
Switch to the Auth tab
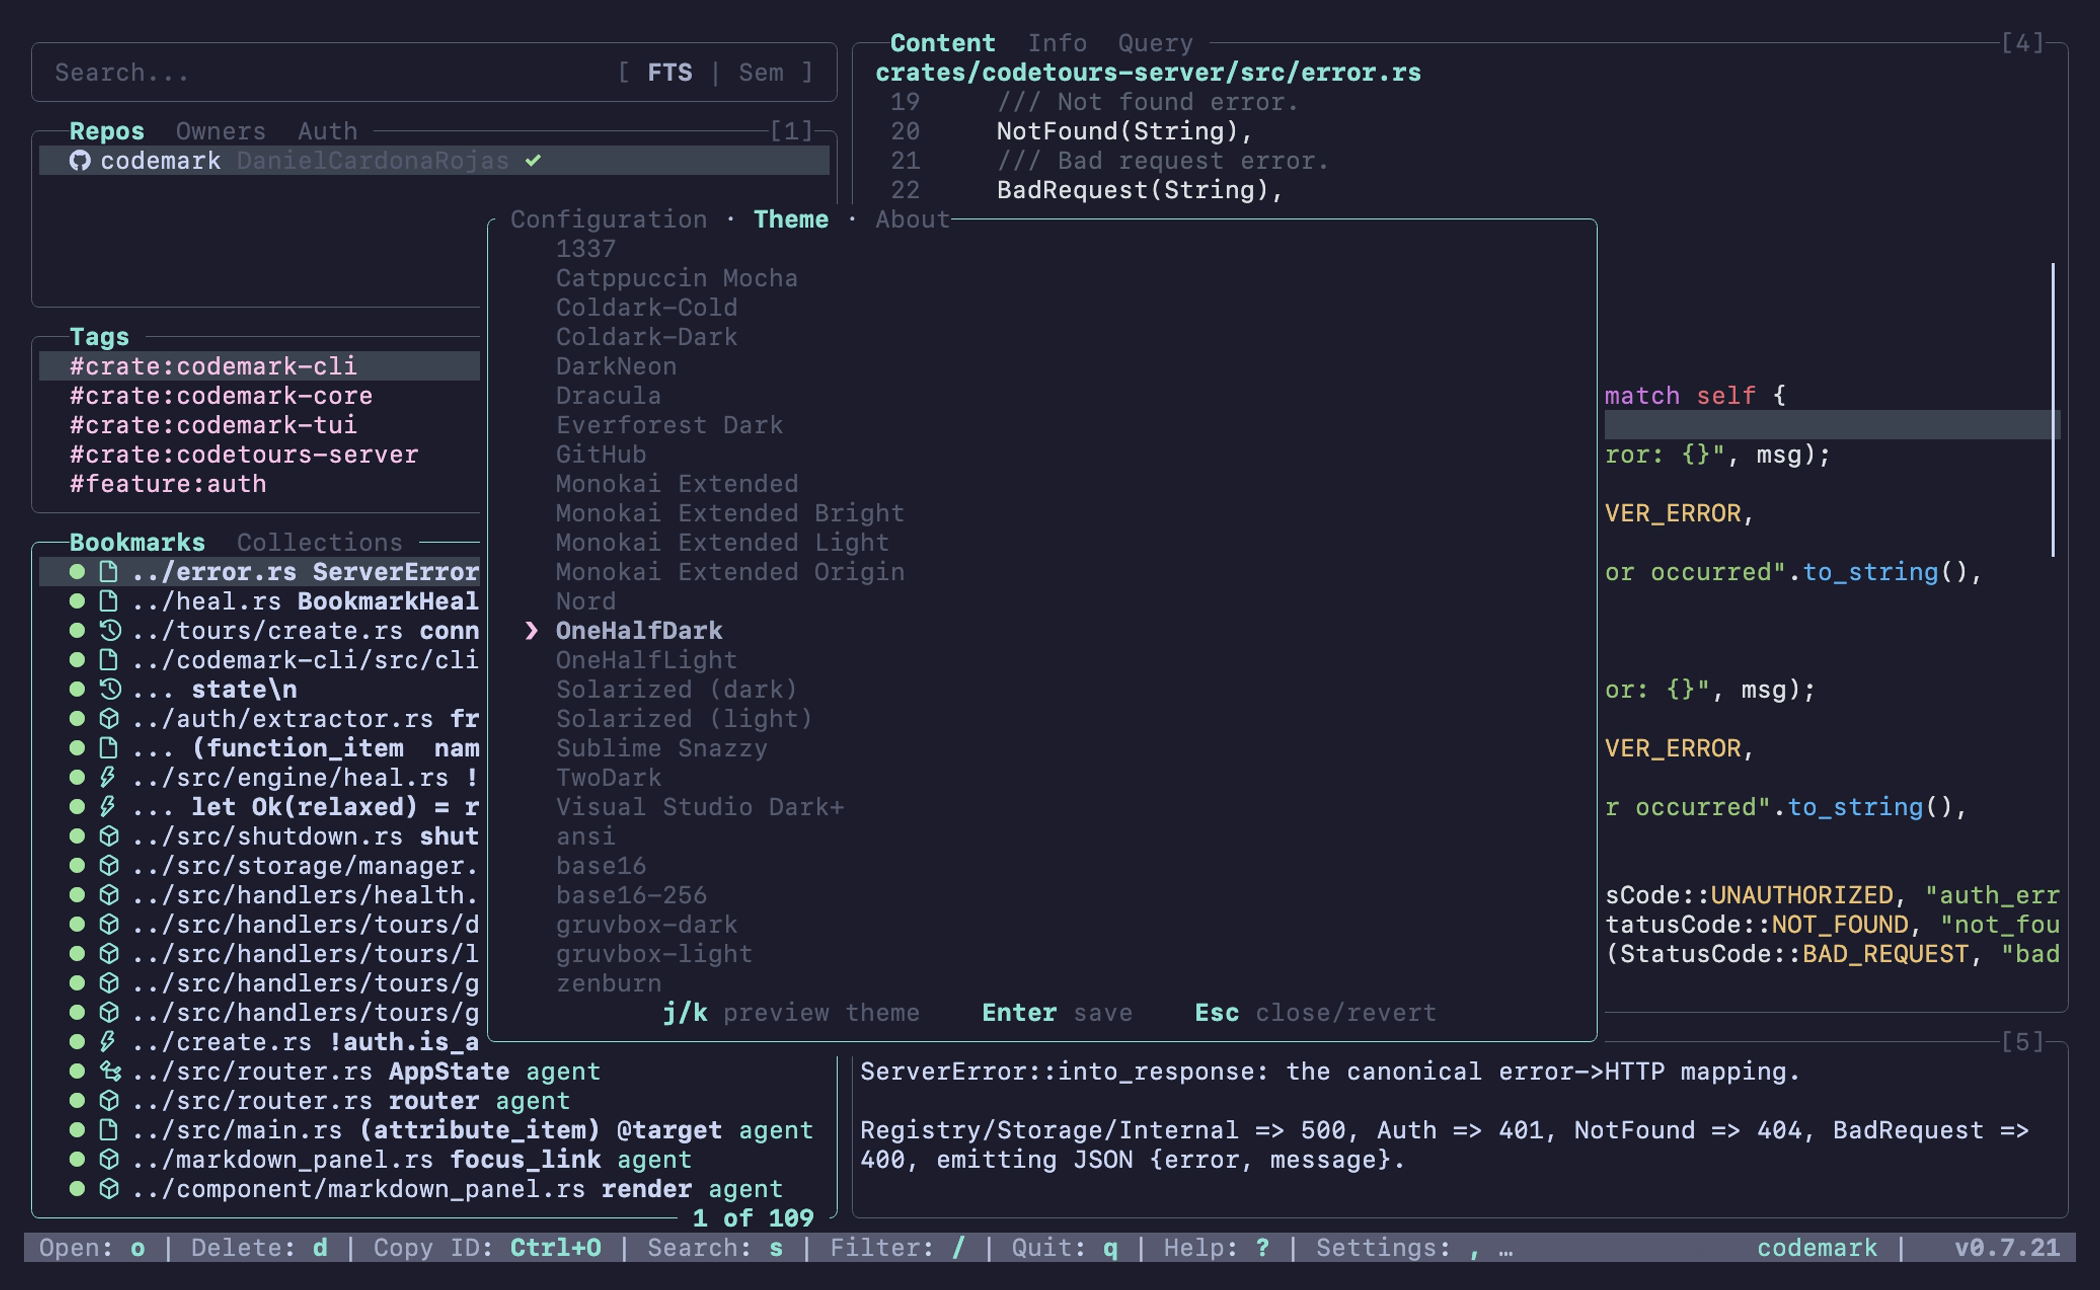point(328,131)
